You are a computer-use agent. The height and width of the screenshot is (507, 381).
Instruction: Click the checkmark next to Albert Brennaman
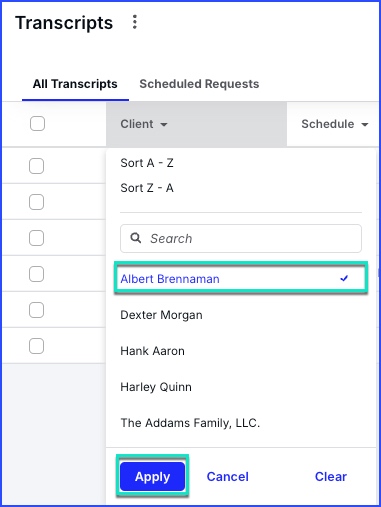[x=344, y=278]
